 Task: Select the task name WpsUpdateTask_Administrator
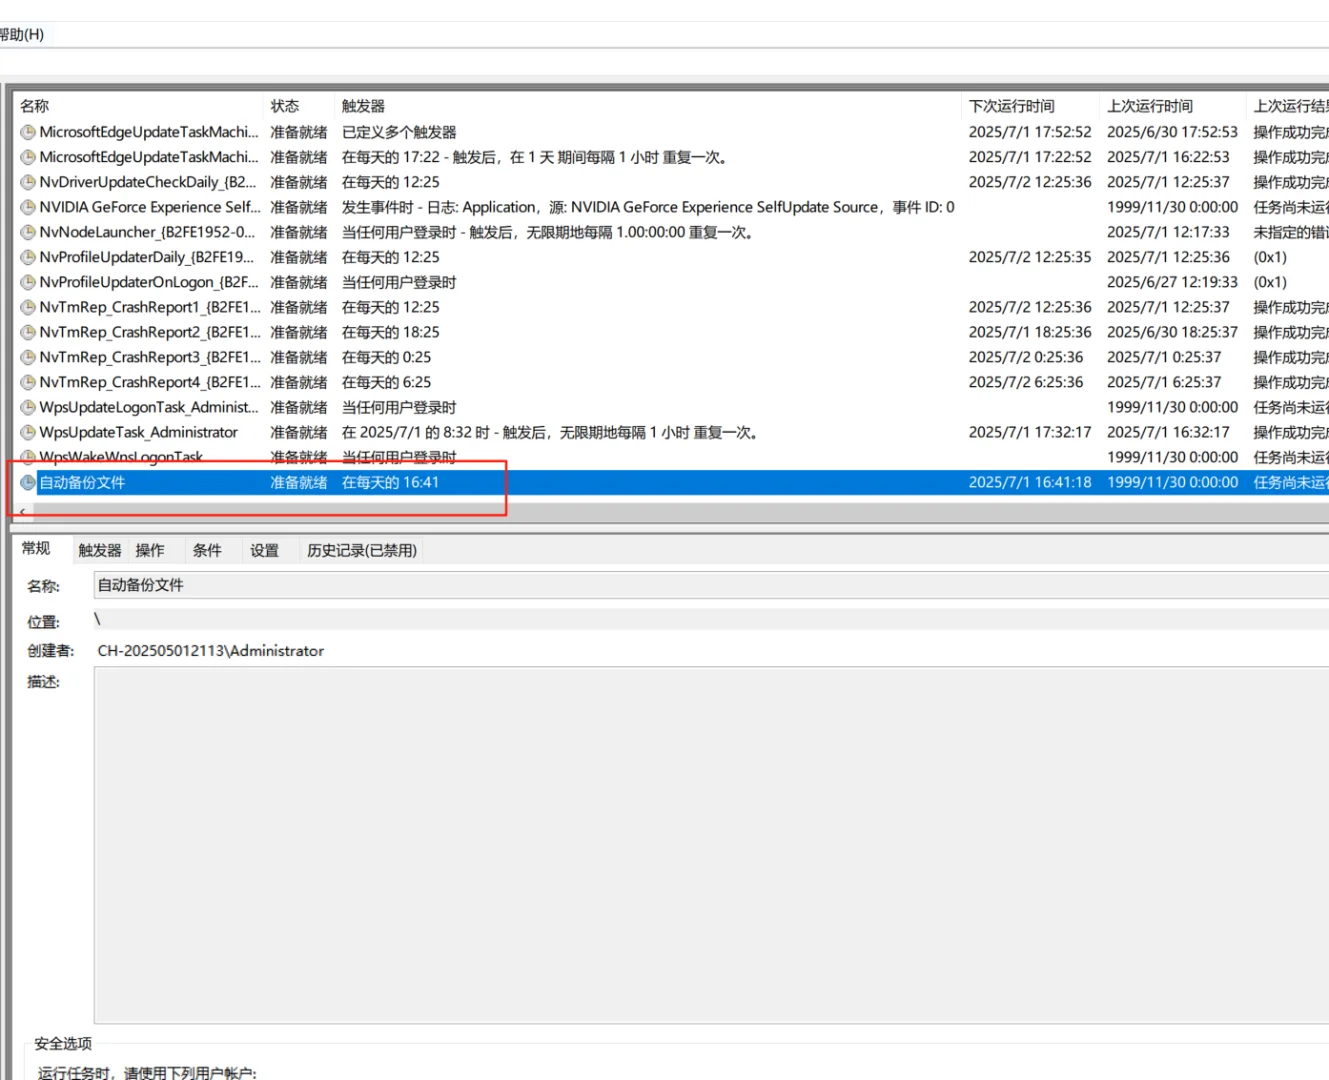[x=139, y=432]
